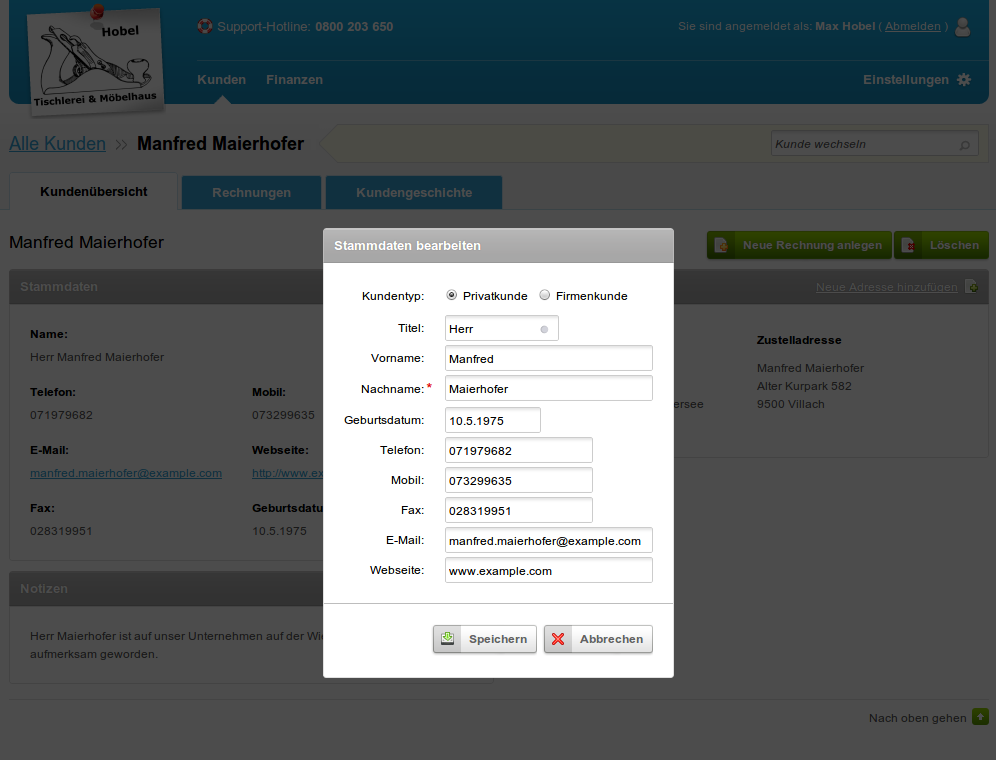Click the support hotline lifebuoy icon

205,27
